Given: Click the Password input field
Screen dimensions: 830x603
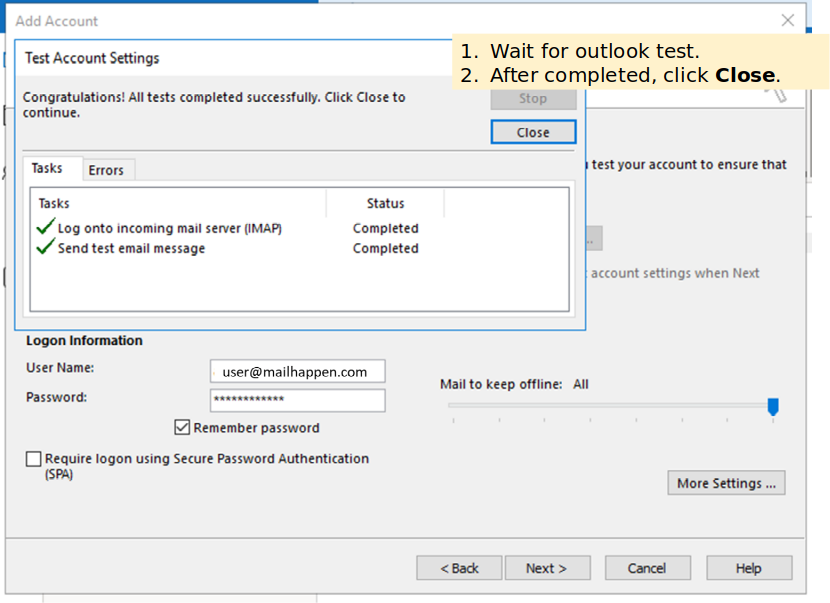Looking at the screenshot, I should (297, 400).
